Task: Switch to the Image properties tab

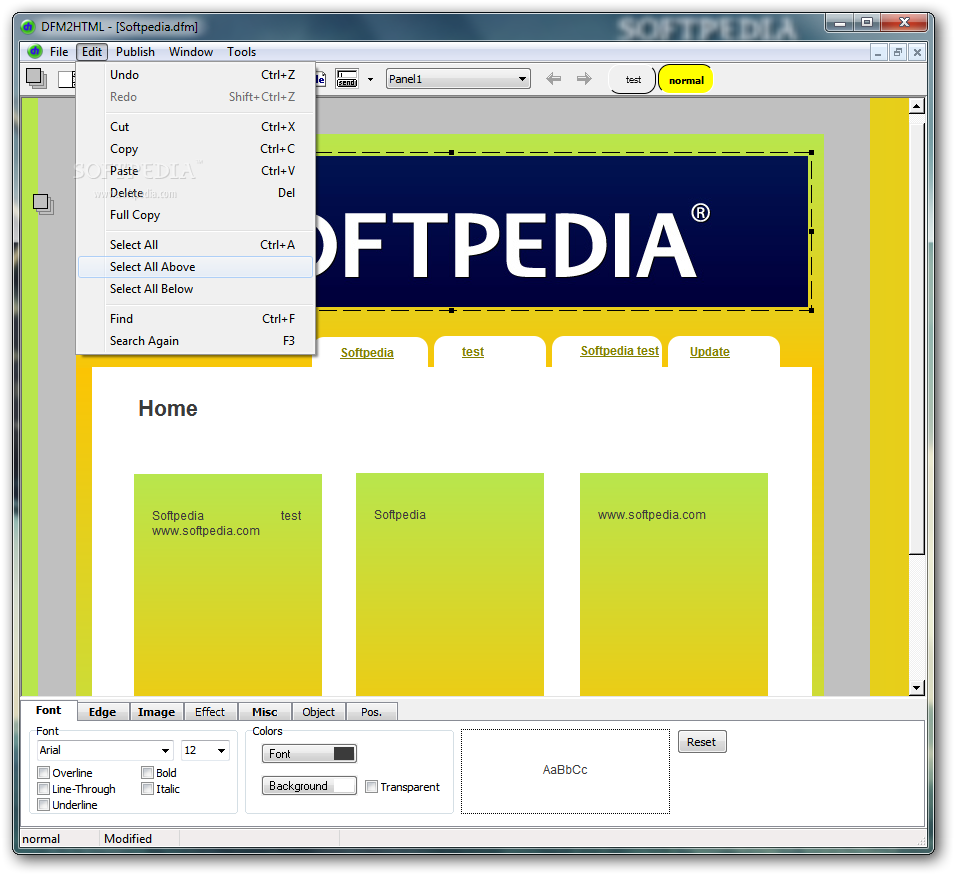Action: pyautogui.click(x=156, y=712)
